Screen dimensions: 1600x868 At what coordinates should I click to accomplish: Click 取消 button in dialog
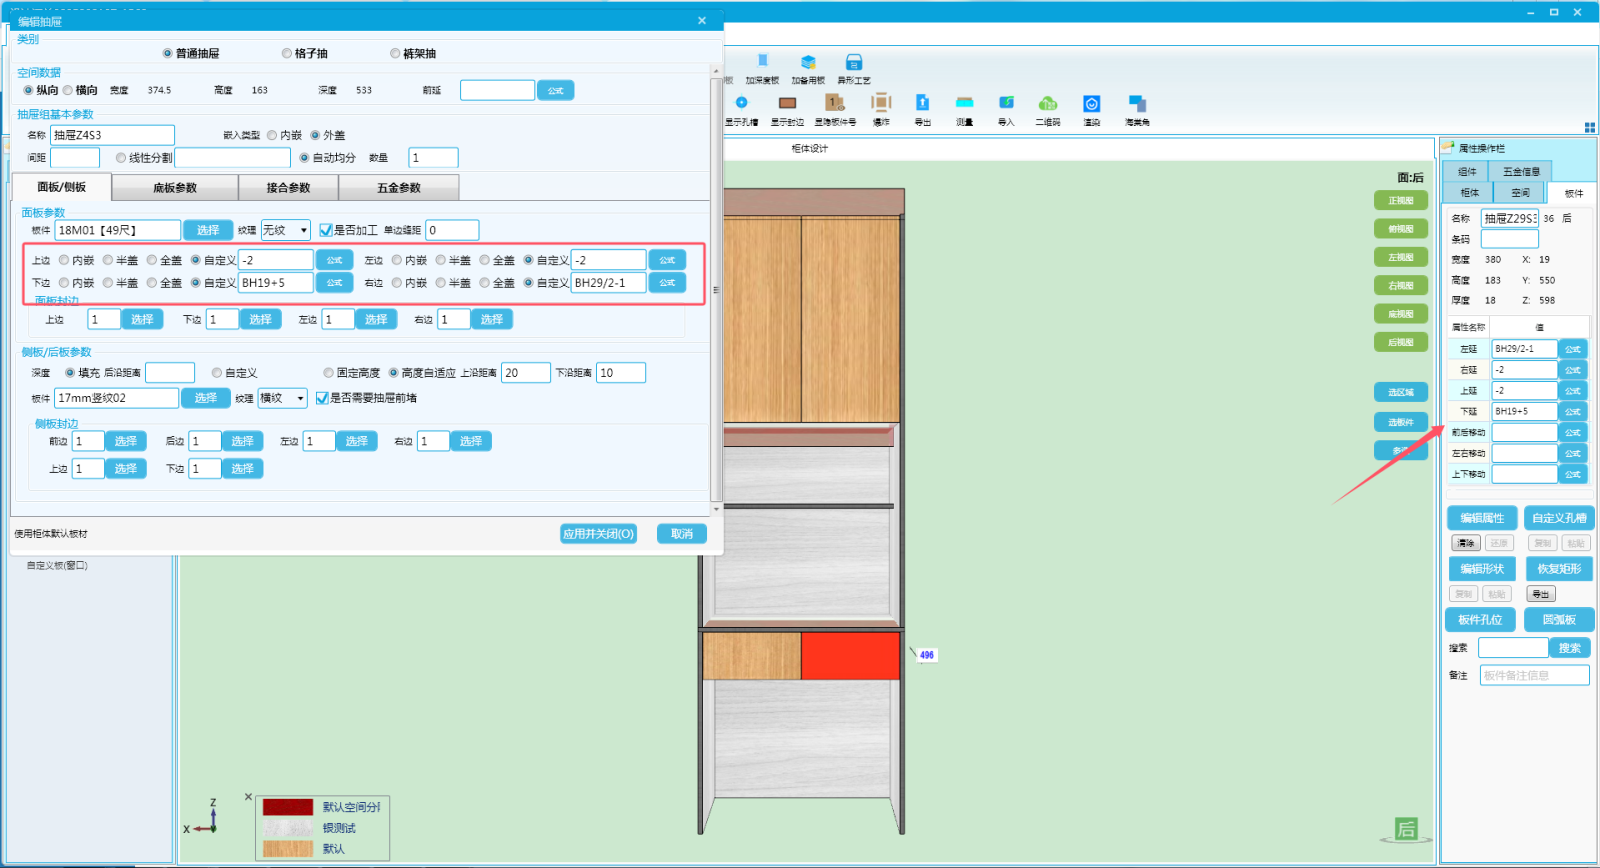click(682, 534)
